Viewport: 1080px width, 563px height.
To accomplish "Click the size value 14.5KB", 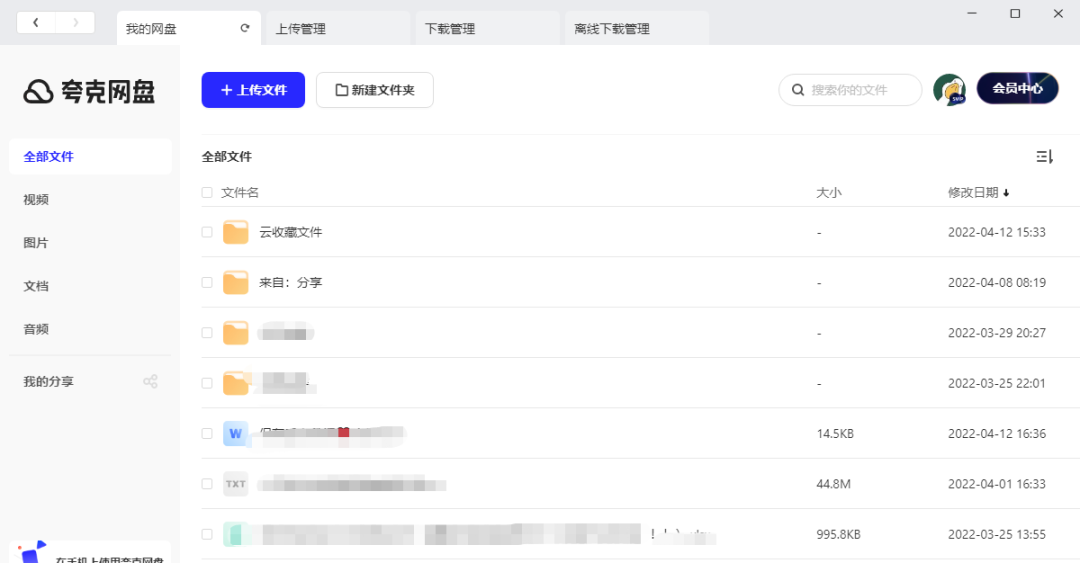I will click(x=835, y=433).
